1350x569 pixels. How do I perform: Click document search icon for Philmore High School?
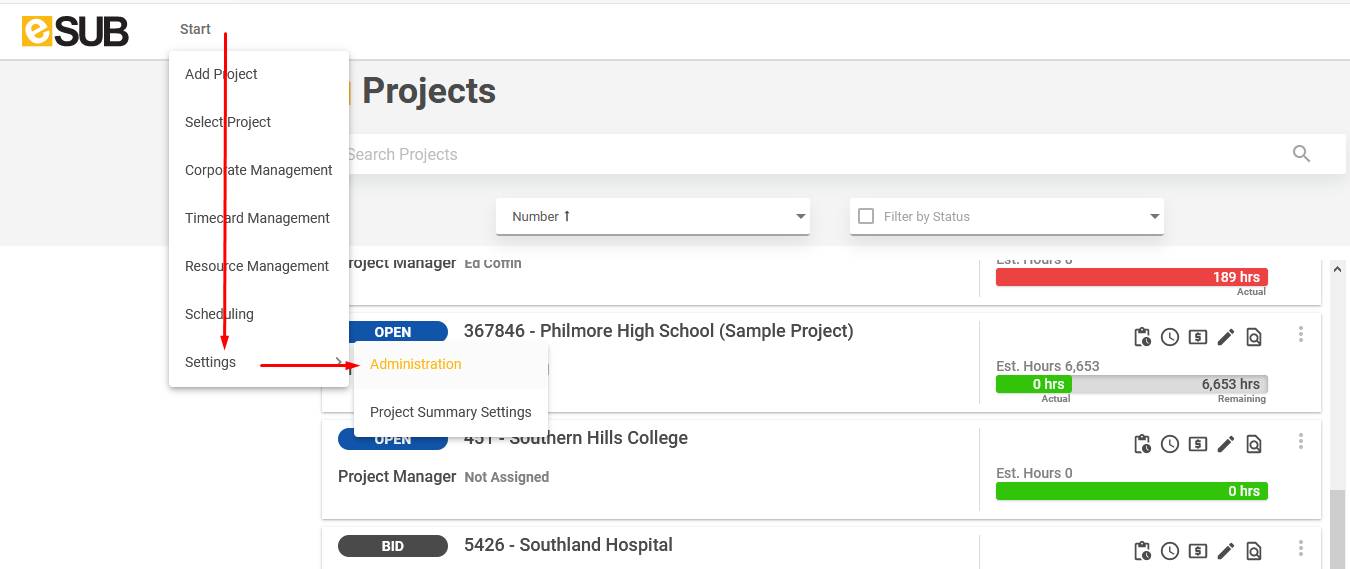[1254, 337]
